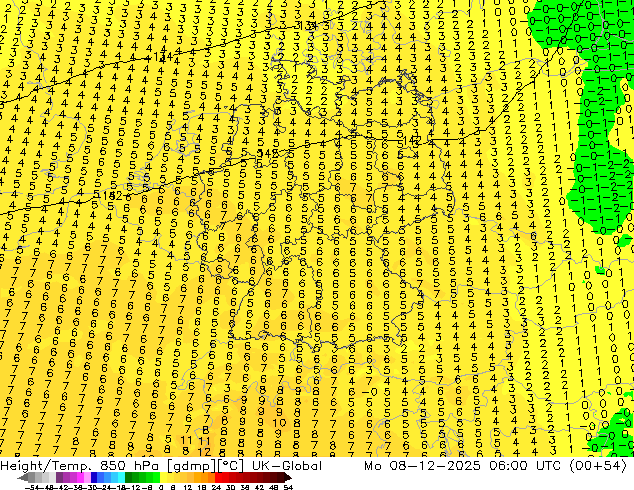
Task: Click the '12' temperature value near the map bottom
Action: (204, 452)
